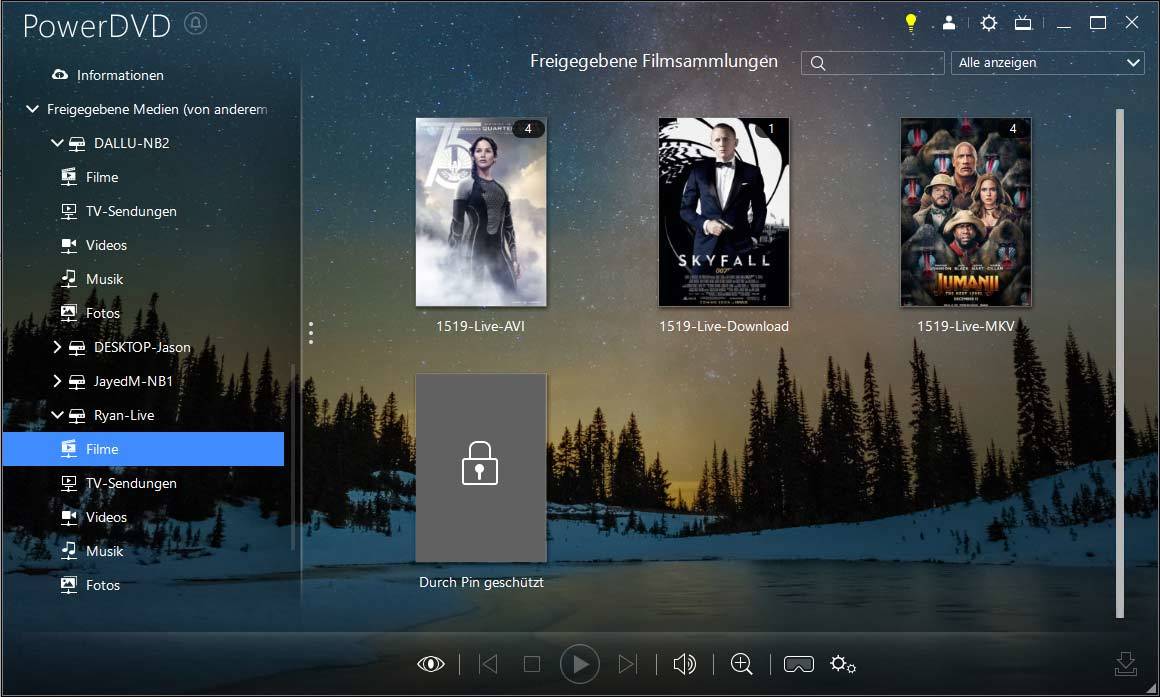Collapse the DALLU-NB2 server node

click(x=57, y=143)
